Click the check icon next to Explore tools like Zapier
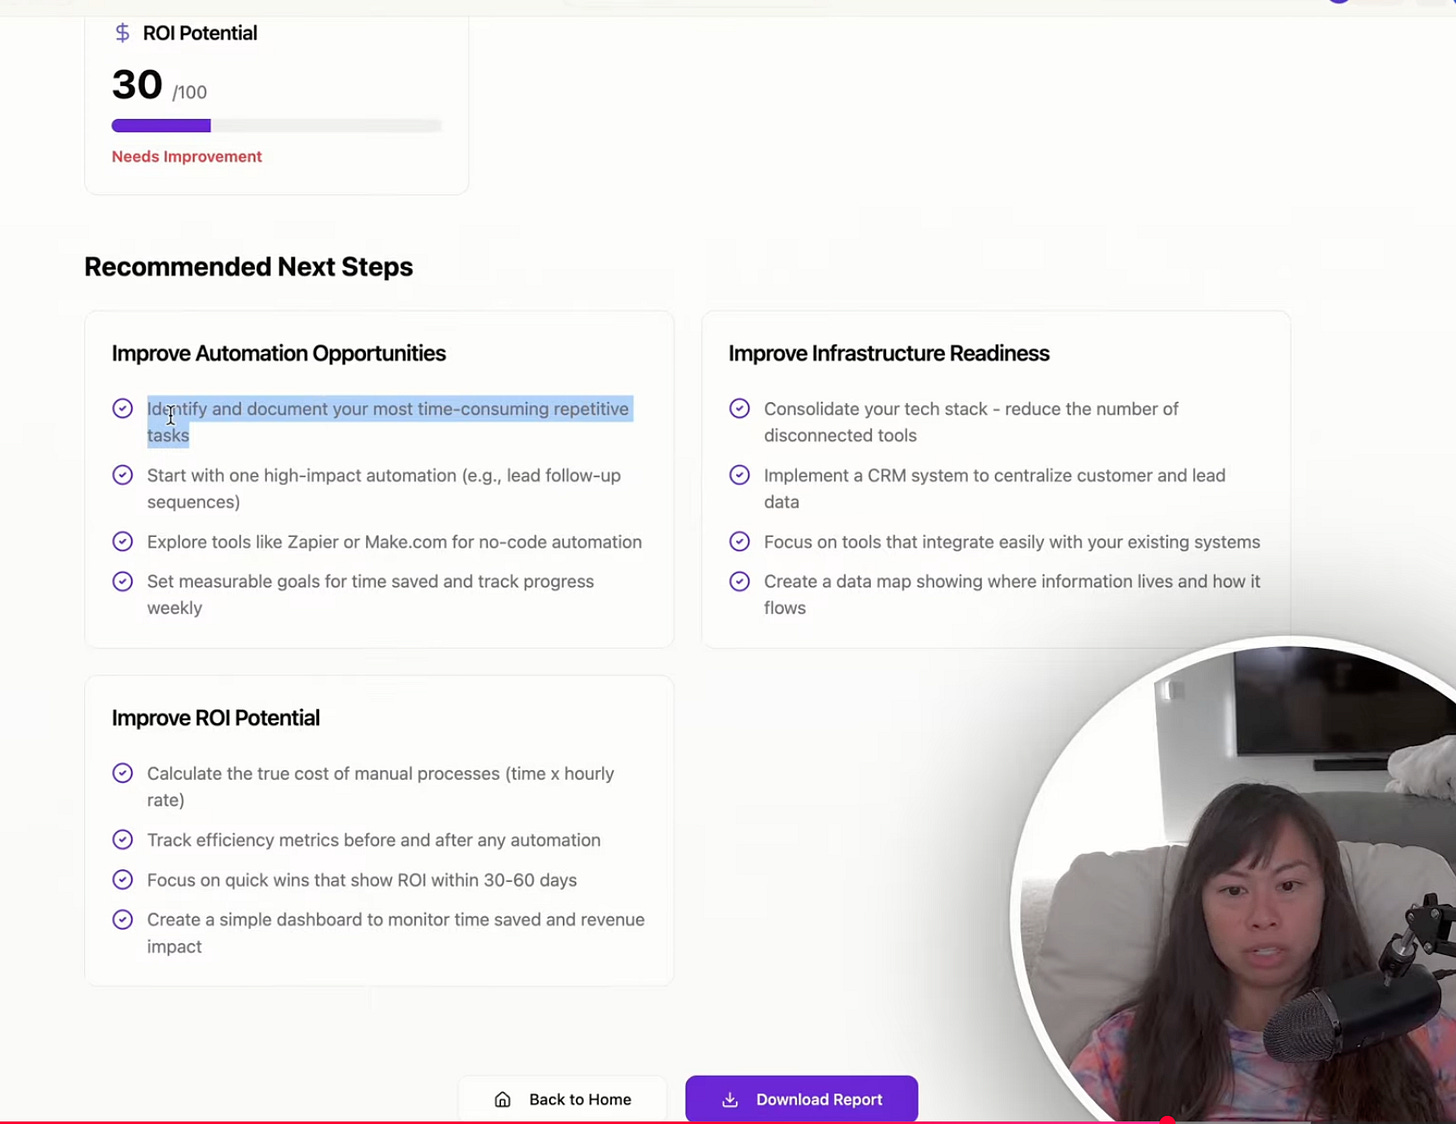The image size is (1456, 1124). click(x=123, y=541)
